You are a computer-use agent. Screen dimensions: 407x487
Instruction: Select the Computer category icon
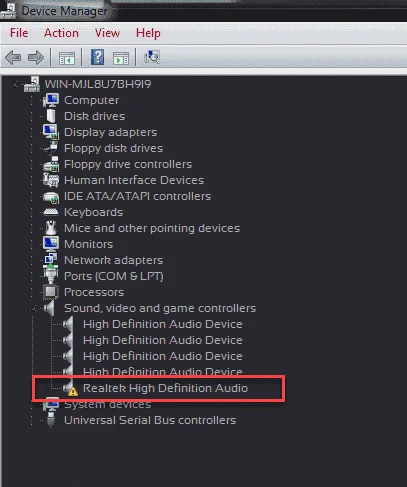click(51, 100)
